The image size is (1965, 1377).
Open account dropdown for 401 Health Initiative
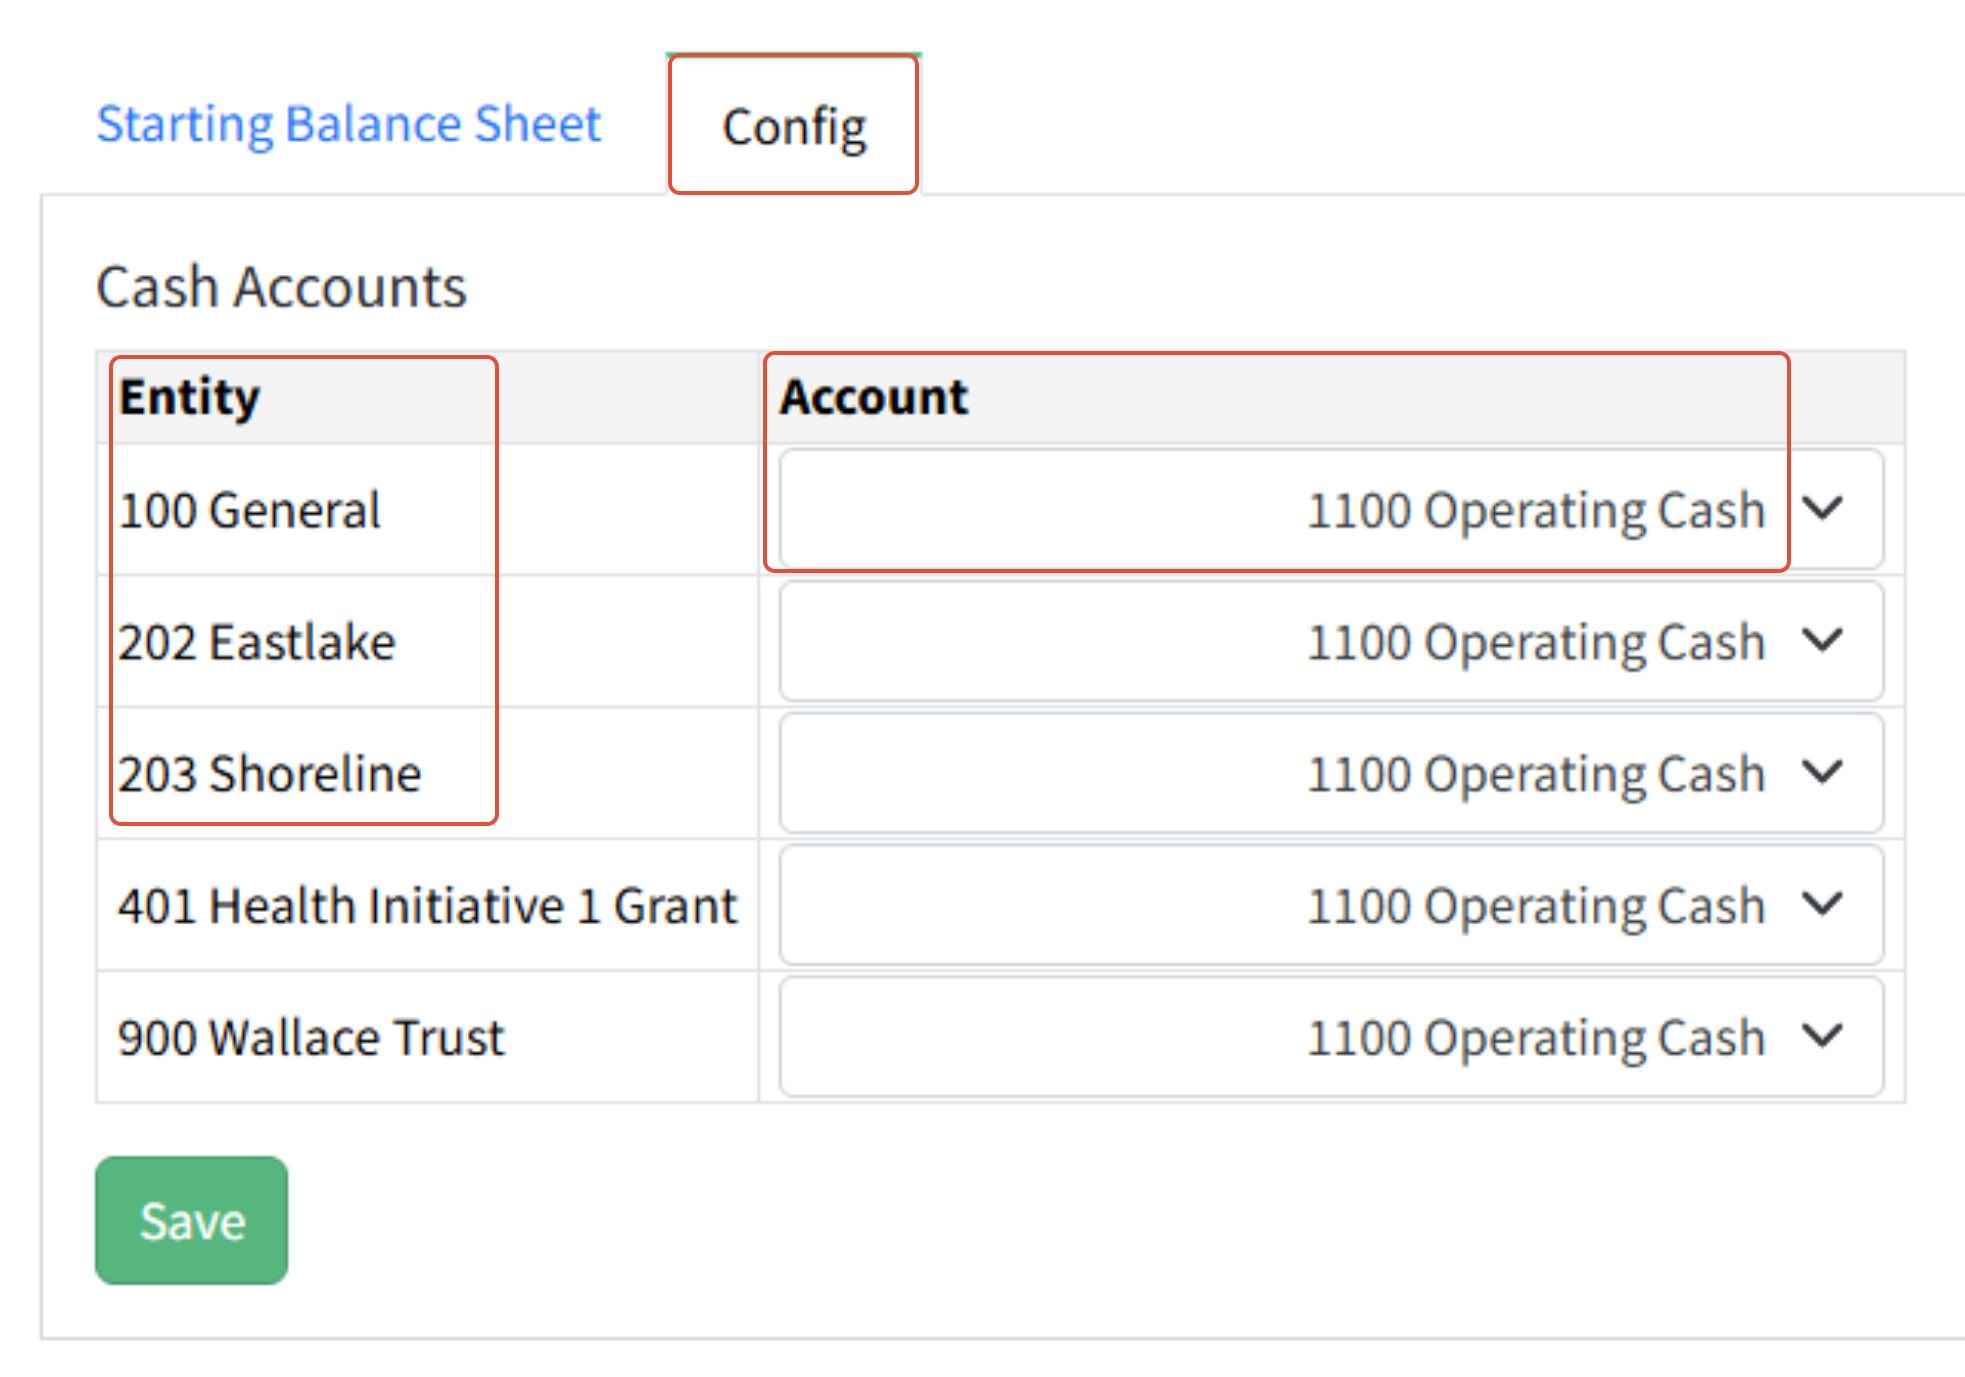[1330, 906]
